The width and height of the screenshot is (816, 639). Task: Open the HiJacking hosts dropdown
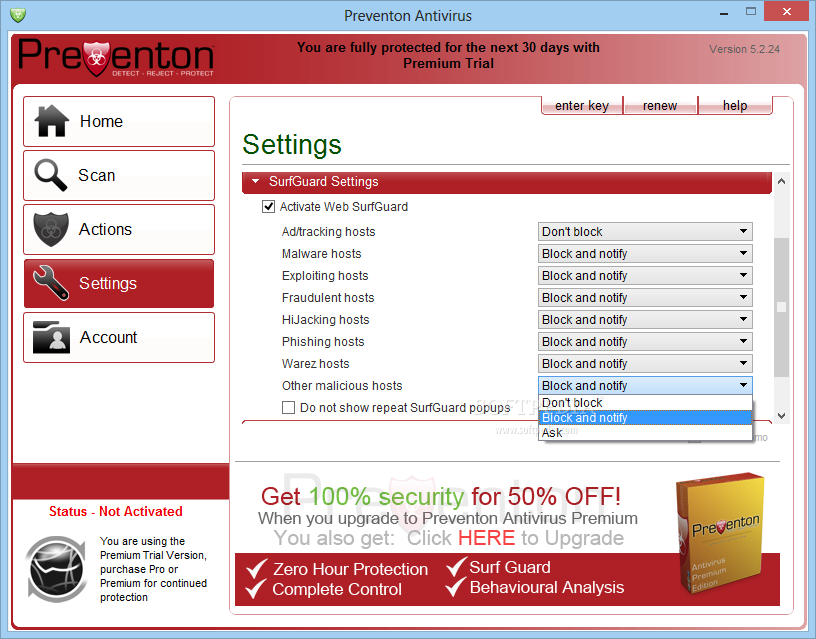click(x=645, y=320)
